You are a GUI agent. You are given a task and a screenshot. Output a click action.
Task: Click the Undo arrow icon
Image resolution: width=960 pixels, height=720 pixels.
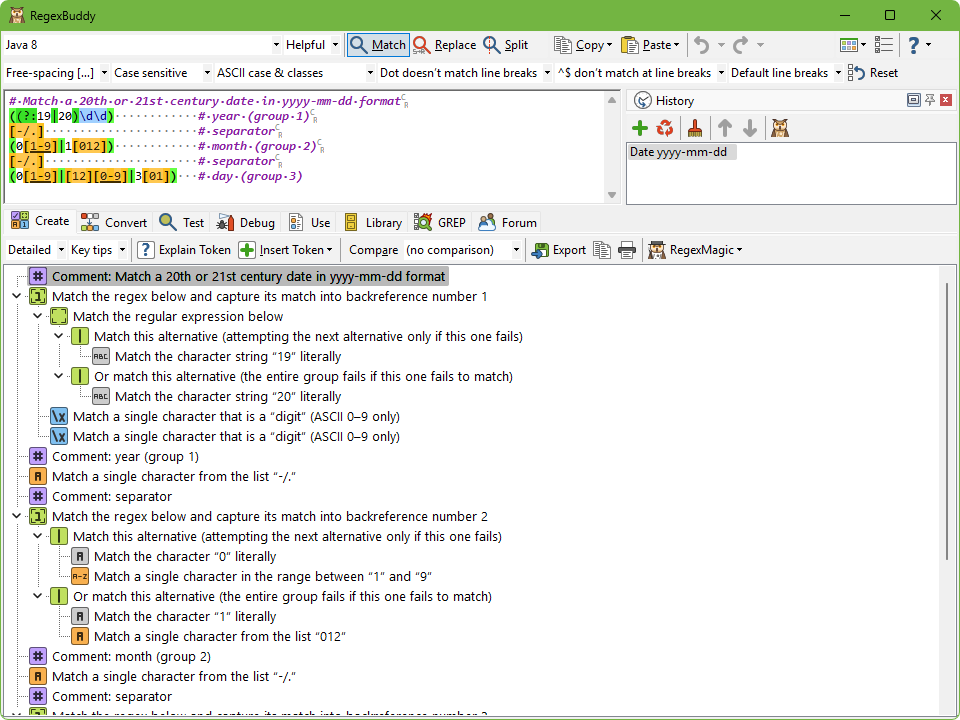[x=702, y=45]
